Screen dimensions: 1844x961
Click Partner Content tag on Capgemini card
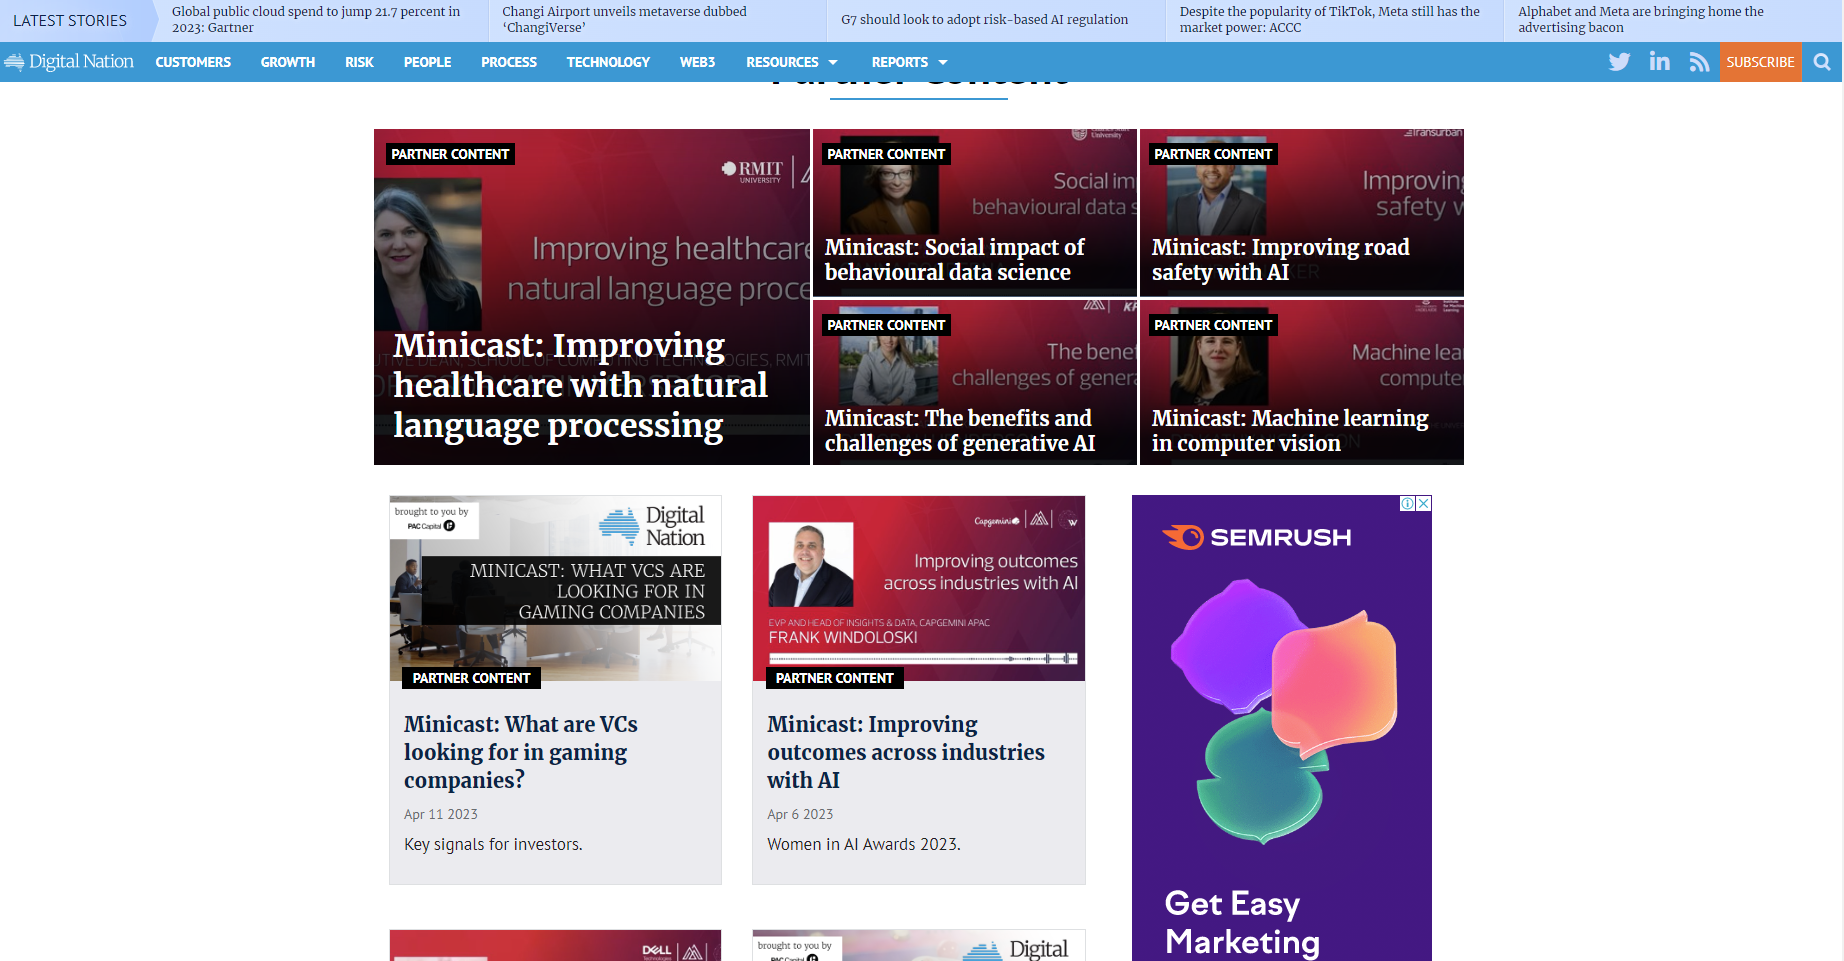coord(835,678)
